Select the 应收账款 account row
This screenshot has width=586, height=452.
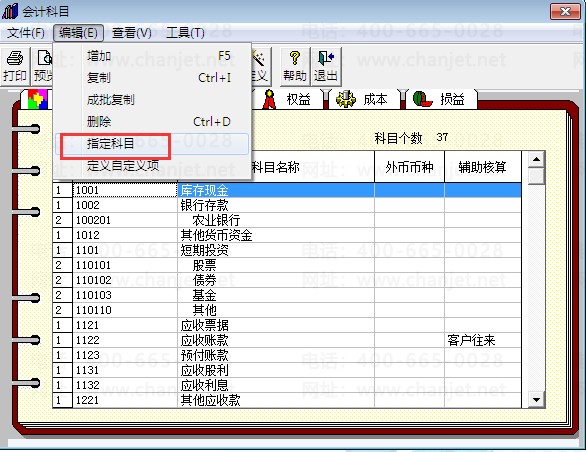pyautogui.click(x=287, y=340)
